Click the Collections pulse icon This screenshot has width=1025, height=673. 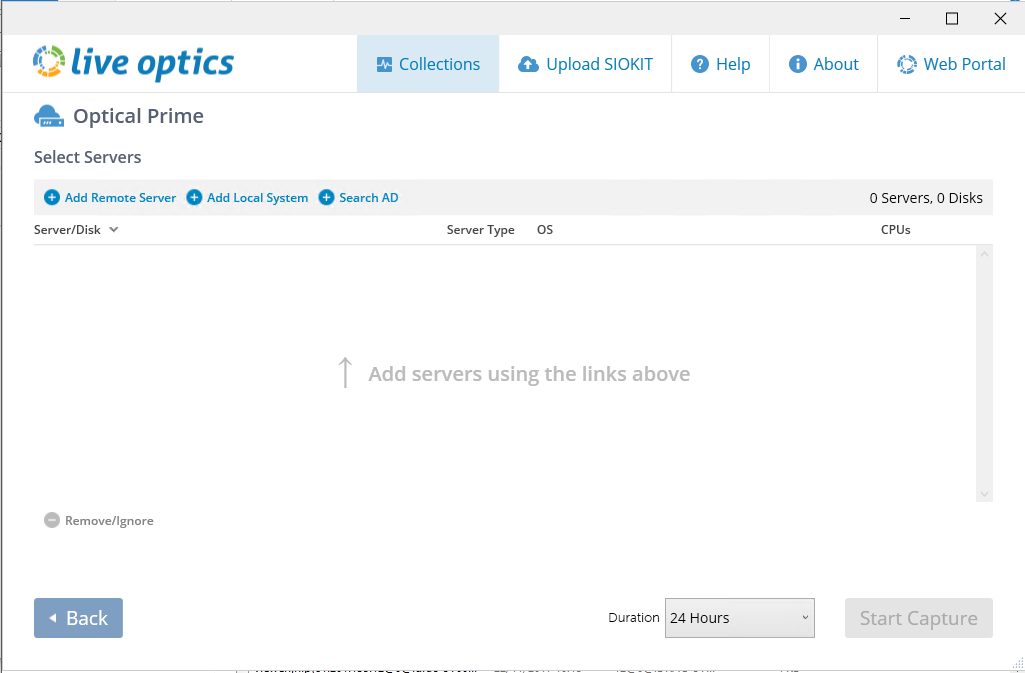(384, 64)
